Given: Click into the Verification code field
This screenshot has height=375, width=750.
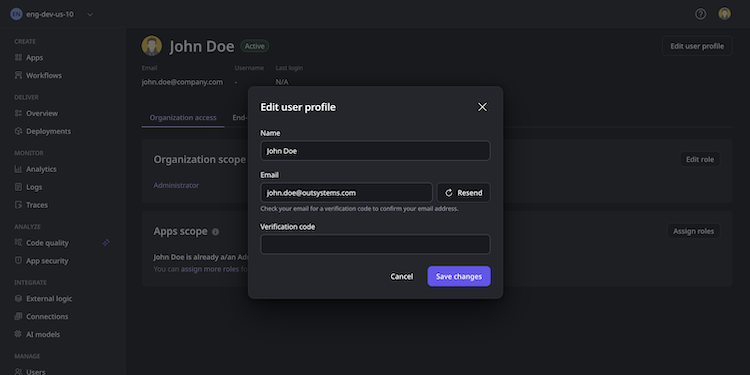Looking at the screenshot, I should pos(375,244).
